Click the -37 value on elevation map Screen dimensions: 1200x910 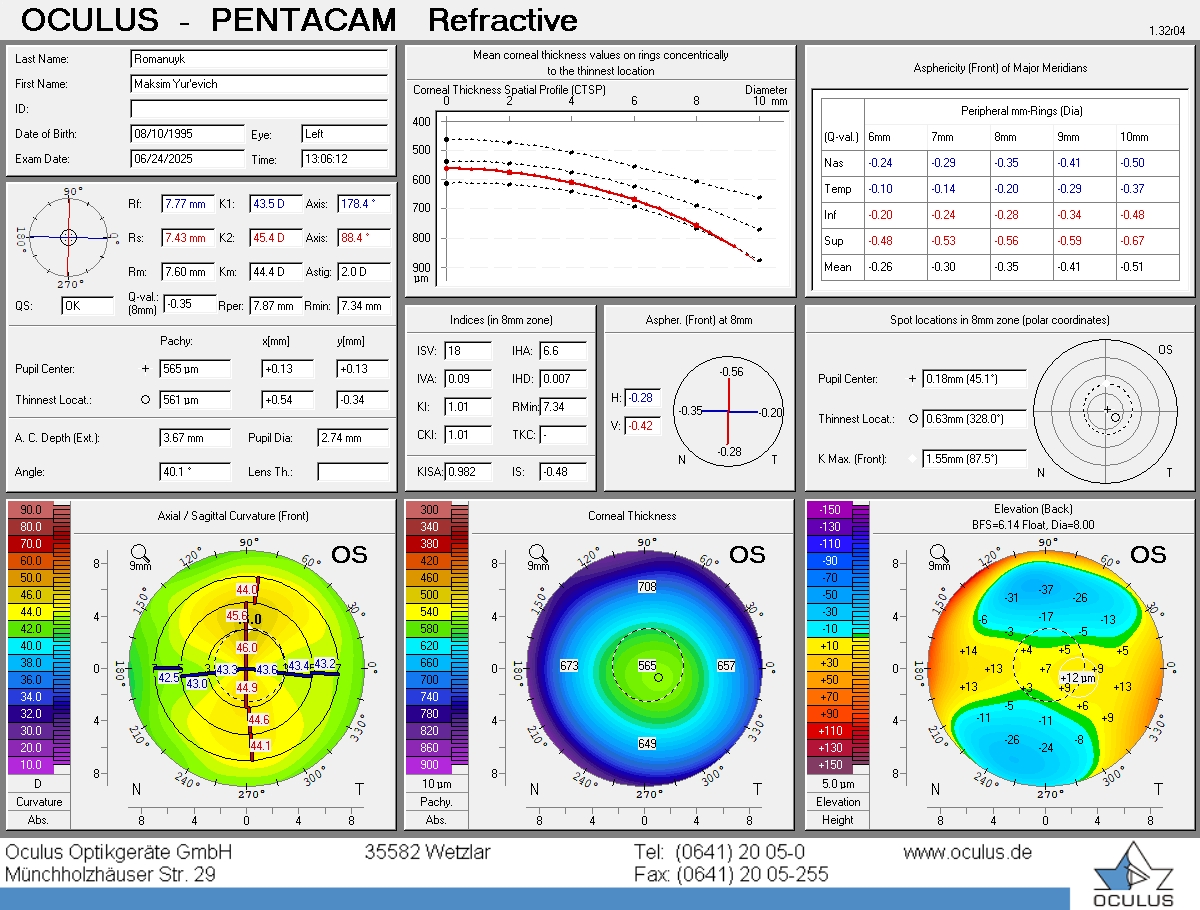tap(1046, 589)
